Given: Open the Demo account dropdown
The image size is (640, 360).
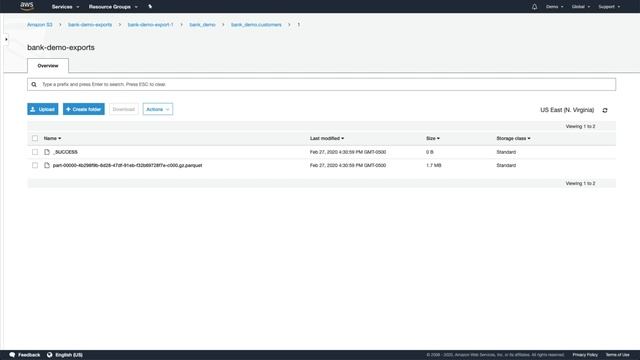Looking at the screenshot, I should [x=554, y=7].
